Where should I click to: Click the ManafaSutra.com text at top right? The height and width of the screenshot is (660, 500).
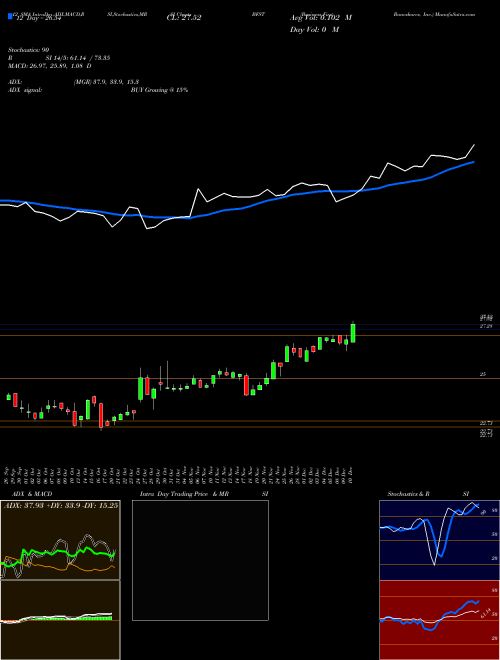[x=454, y=14]
